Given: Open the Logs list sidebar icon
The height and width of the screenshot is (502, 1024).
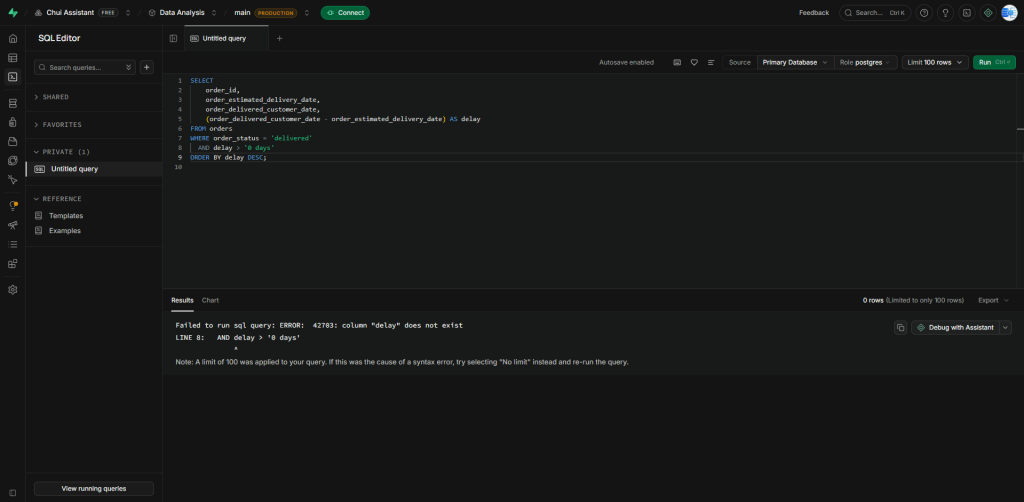Looking at the screenshot, I should click(12, 244).
